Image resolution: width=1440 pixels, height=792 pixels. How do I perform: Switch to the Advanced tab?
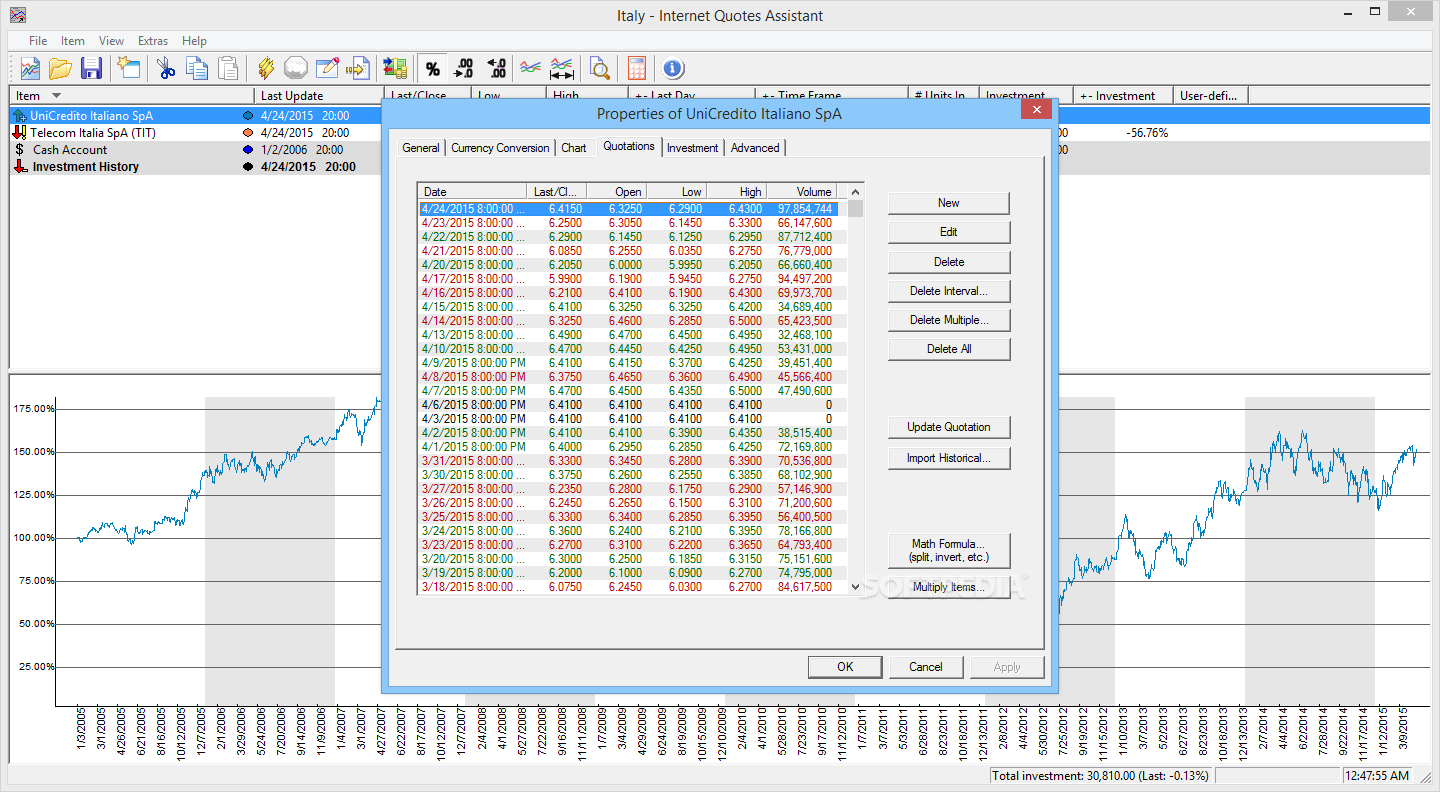tap(755, 148)
